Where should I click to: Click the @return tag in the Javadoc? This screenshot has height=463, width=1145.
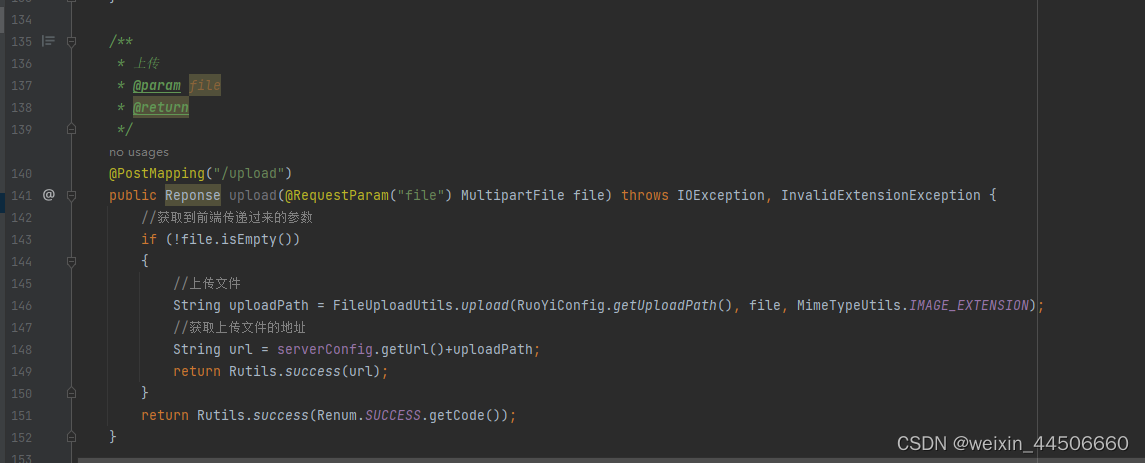161,107
